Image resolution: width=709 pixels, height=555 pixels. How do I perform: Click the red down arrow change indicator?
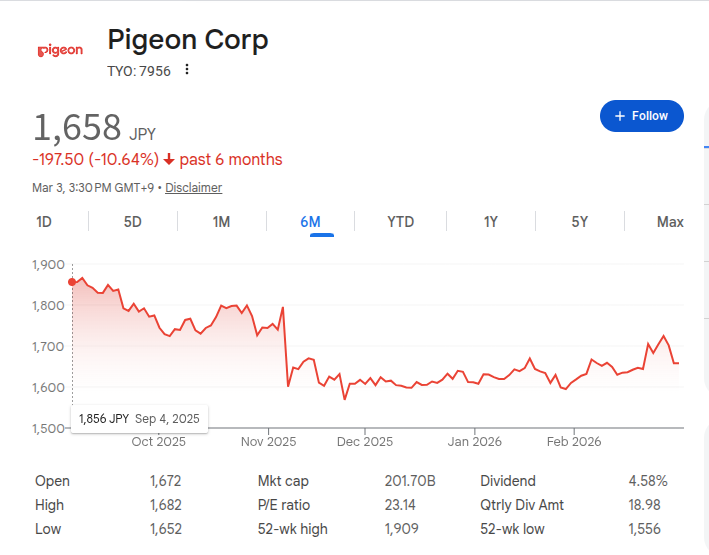169,160
